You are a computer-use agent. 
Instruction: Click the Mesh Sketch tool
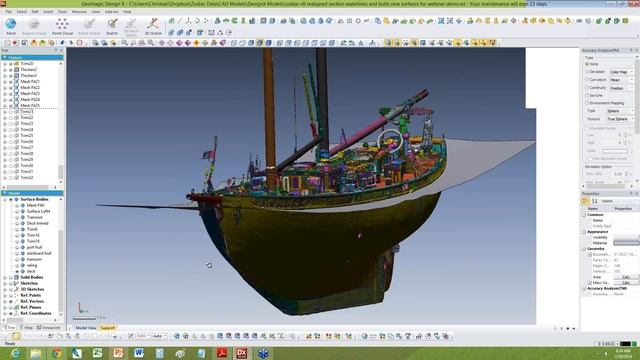(89, 27)
